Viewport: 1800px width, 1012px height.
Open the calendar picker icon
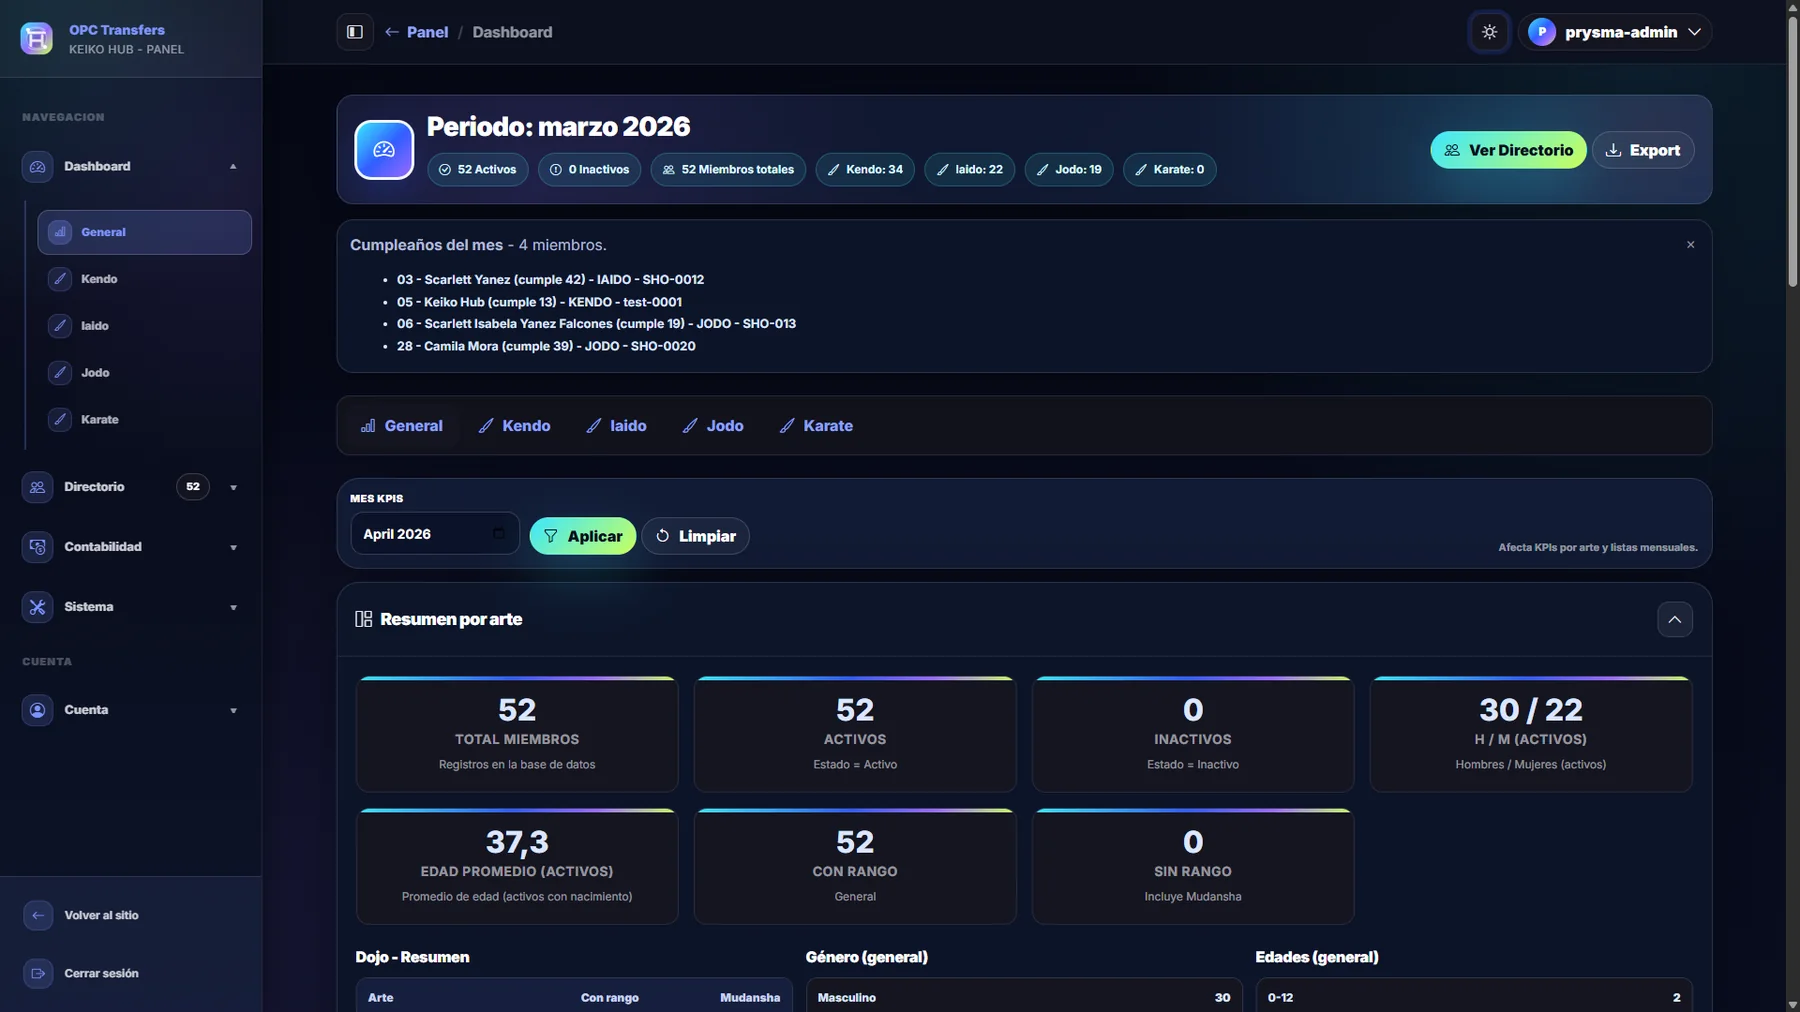(498, 534)
